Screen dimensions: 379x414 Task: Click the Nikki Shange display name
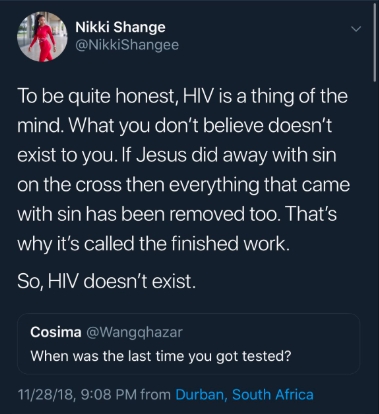point(120,27)
